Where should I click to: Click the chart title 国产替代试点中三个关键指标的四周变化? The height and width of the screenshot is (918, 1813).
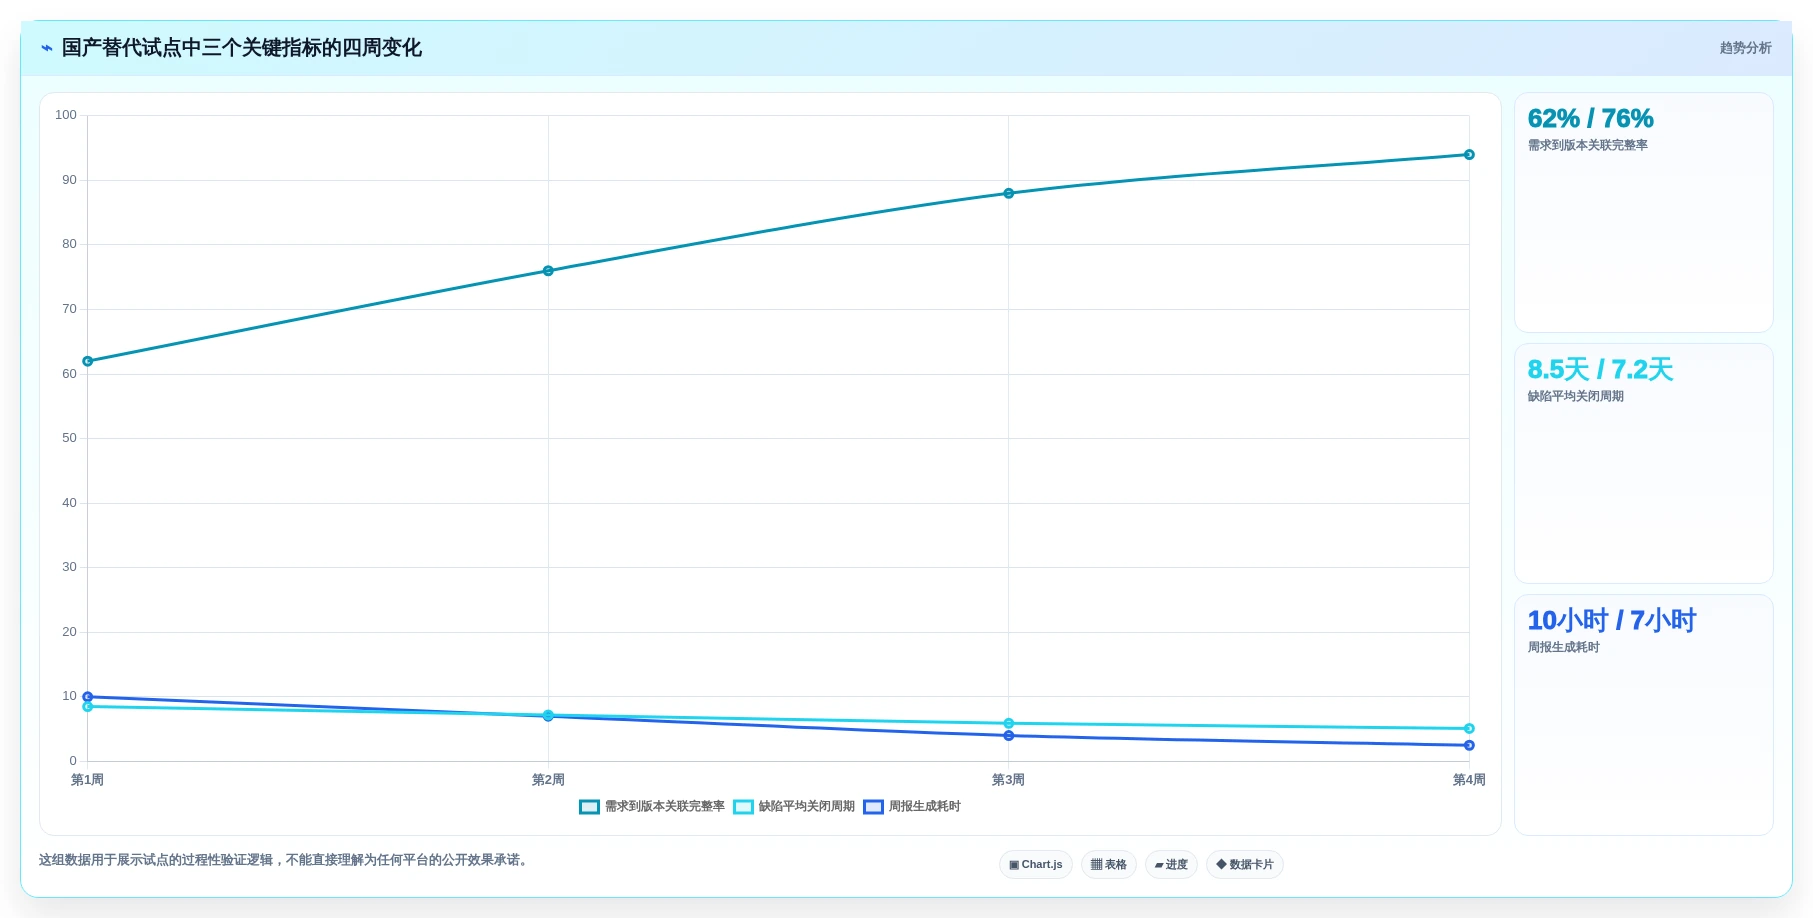coord(242,48)
